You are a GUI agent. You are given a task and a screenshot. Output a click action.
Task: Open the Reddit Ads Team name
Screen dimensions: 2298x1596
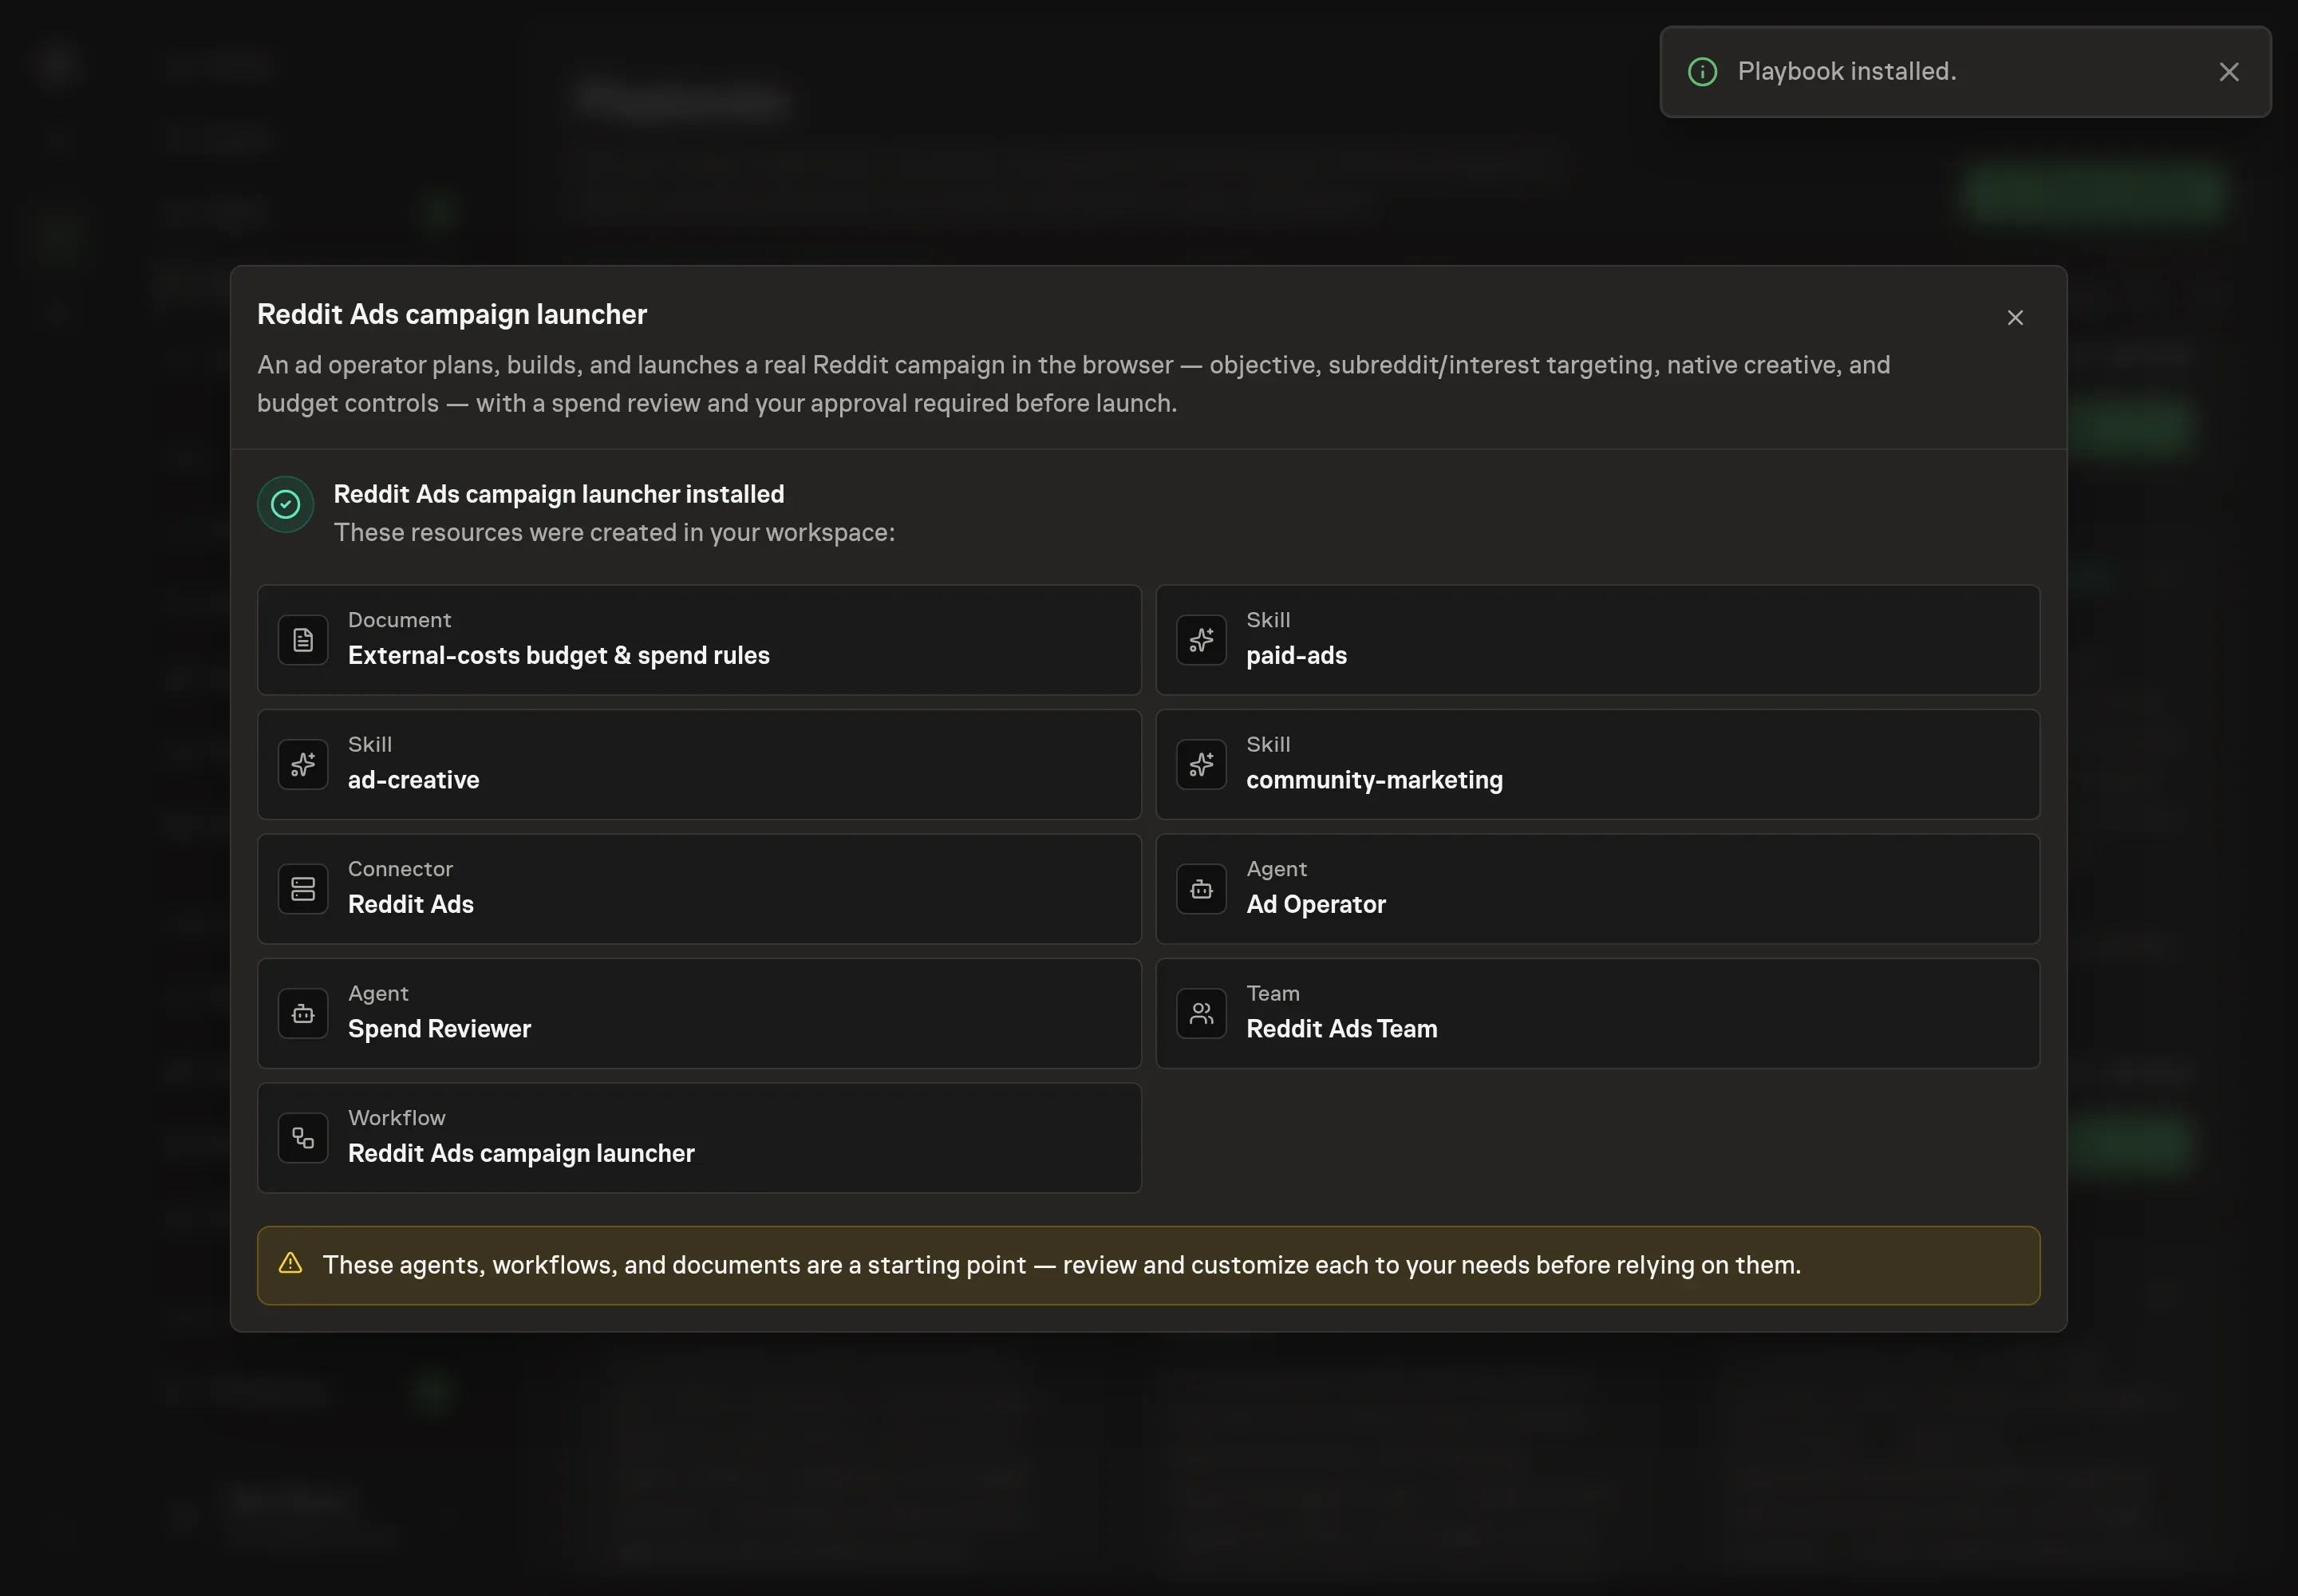[1341, 1029]
